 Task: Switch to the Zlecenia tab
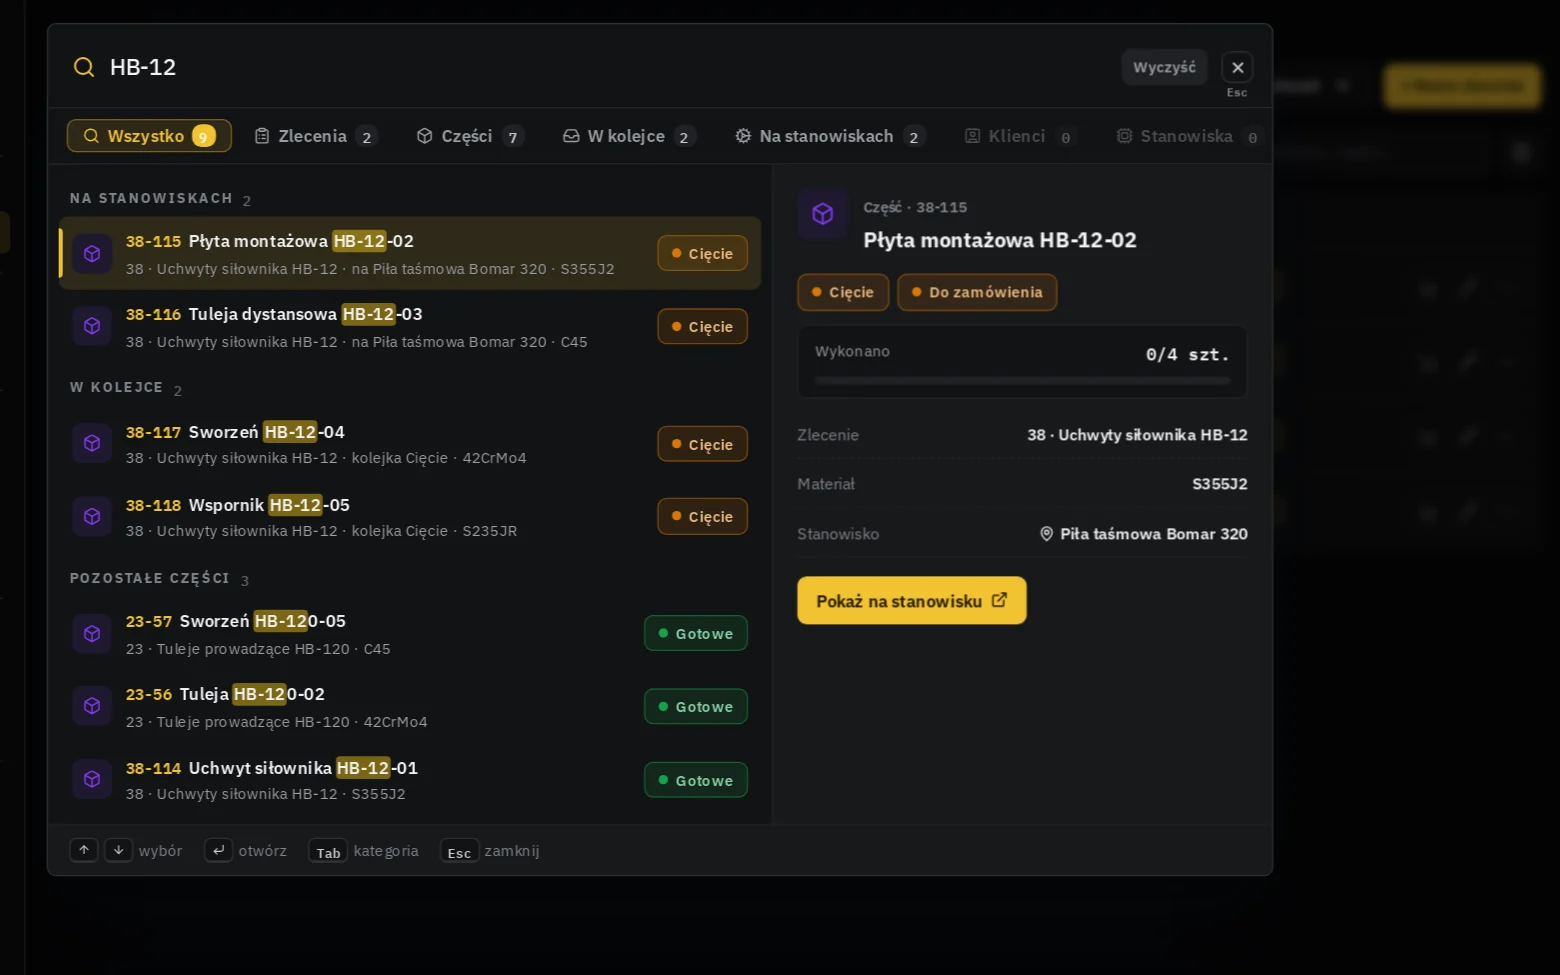point(315,136)
